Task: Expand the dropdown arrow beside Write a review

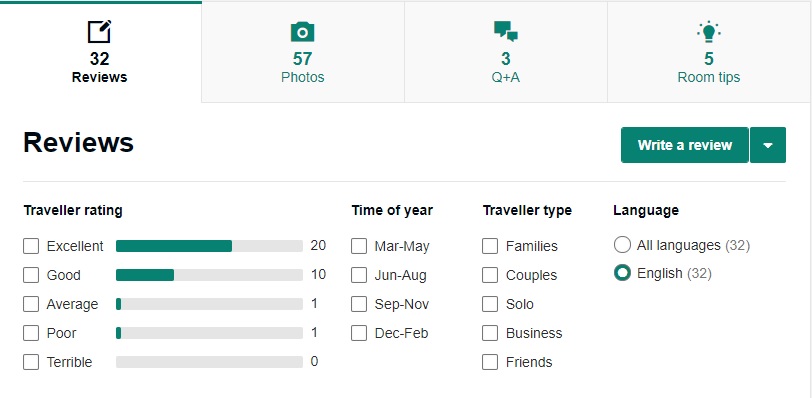Action: click(768, 145)
